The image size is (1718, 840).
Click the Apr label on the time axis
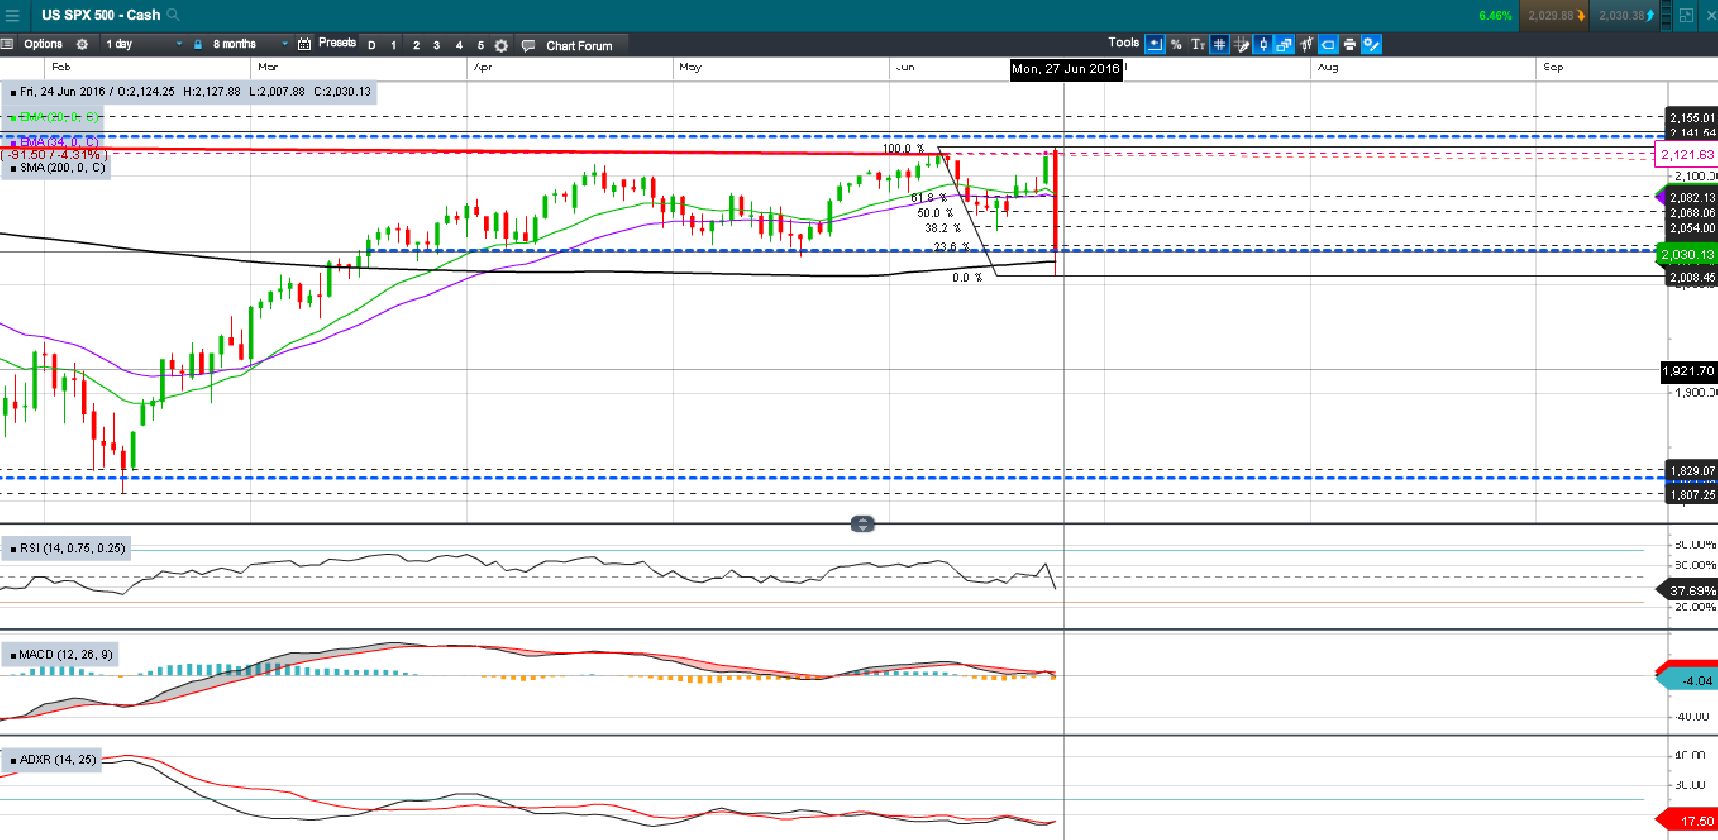point(483,67)
